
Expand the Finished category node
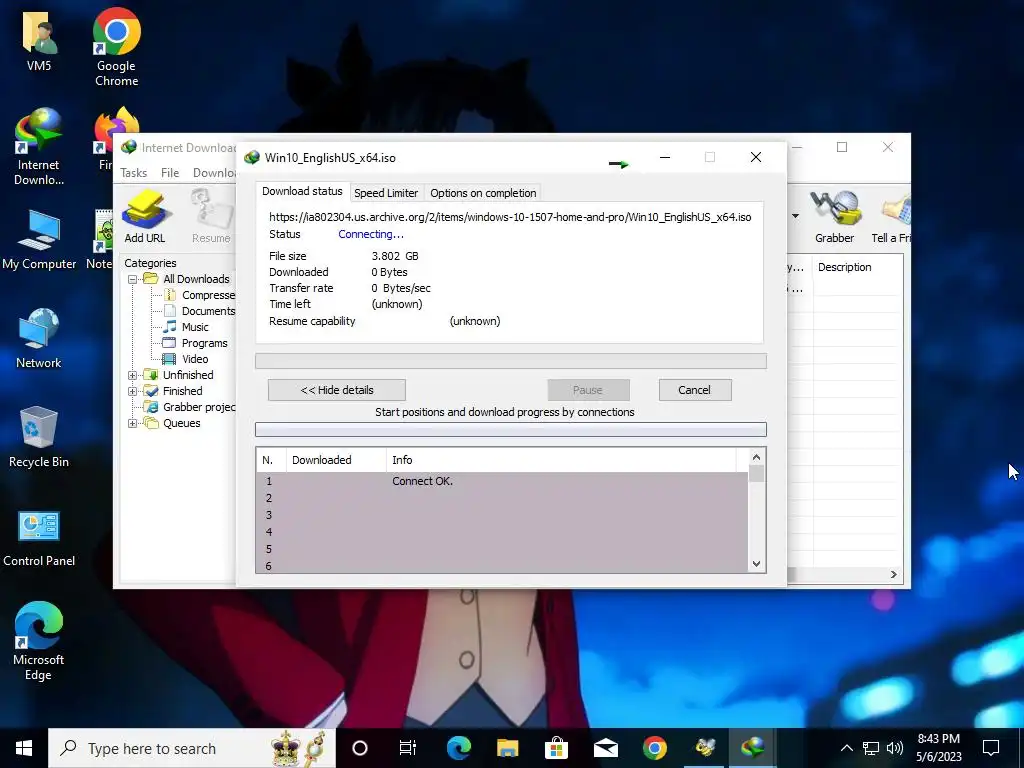click(x=133, y=391)
